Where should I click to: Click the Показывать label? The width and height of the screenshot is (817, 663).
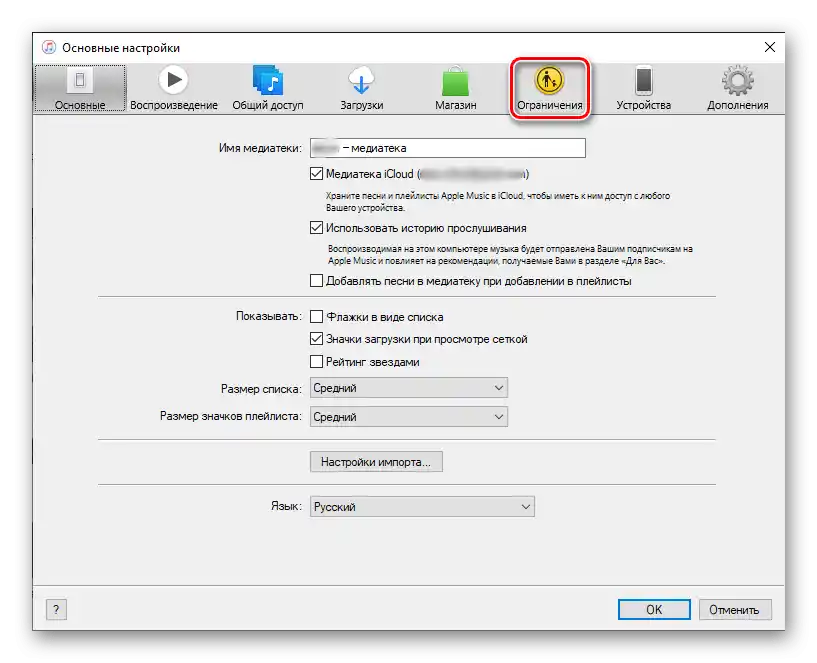(x=269, y=316)
